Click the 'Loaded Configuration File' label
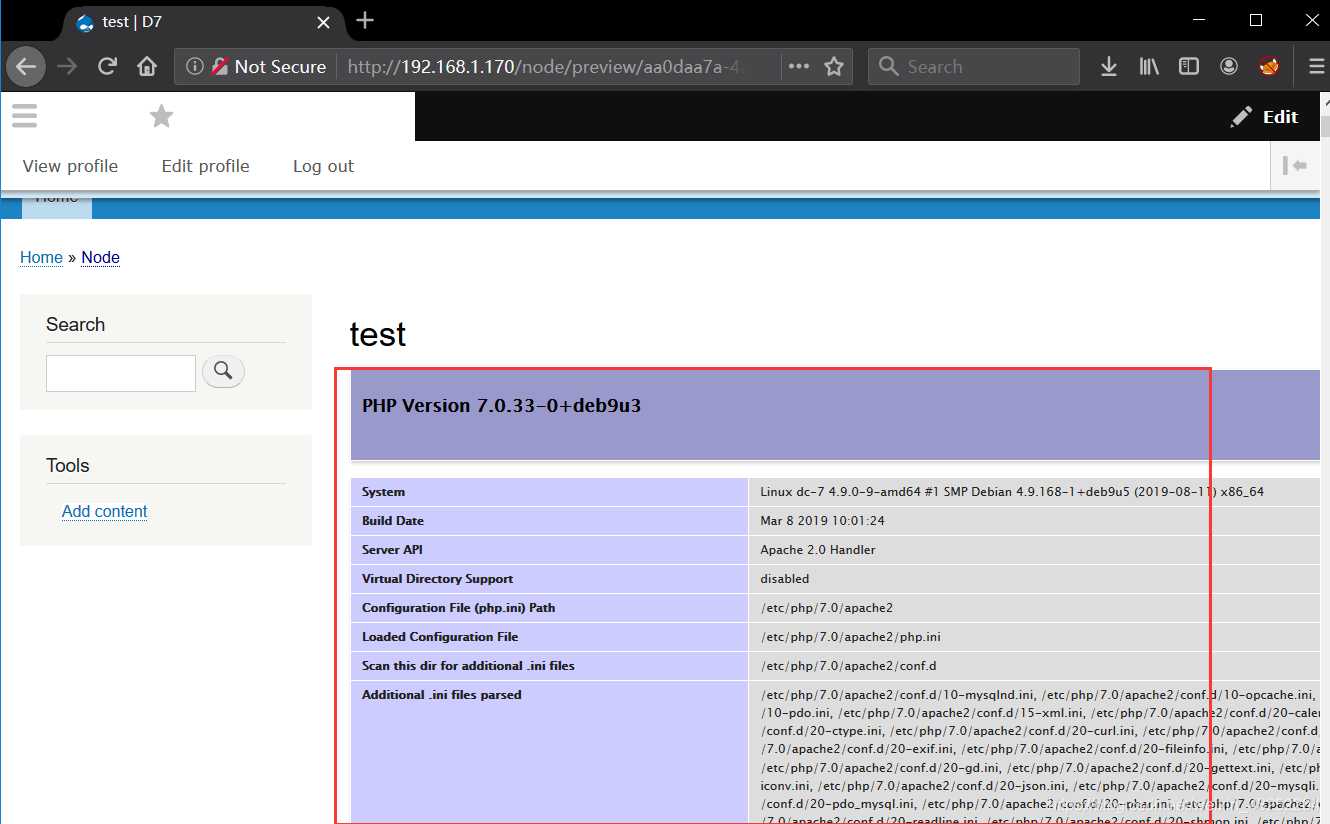 440,637
